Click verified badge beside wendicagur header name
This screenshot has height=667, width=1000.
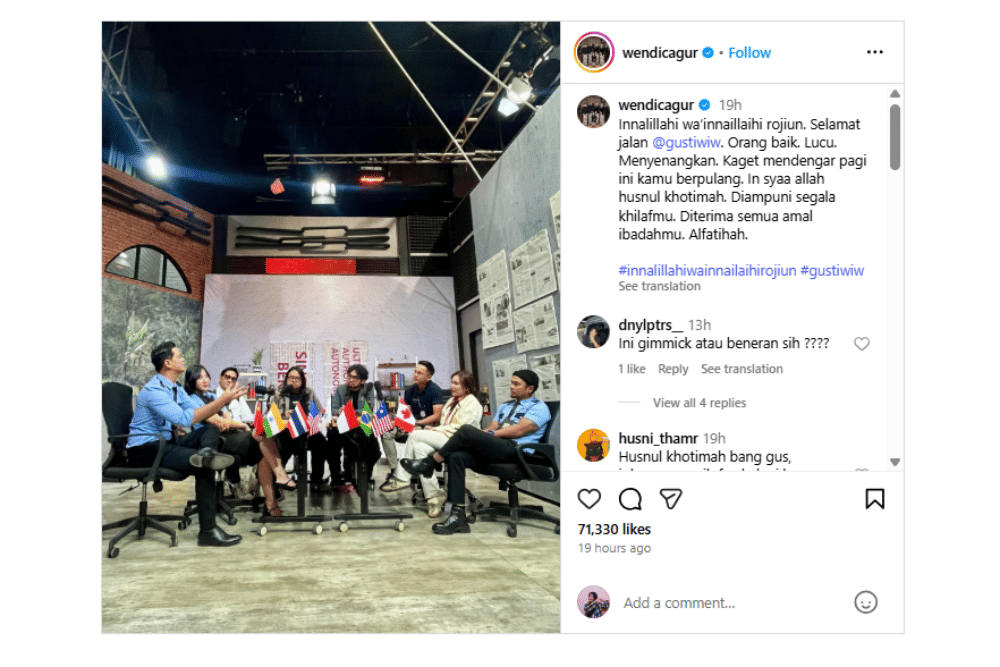(x=708, y=53)
